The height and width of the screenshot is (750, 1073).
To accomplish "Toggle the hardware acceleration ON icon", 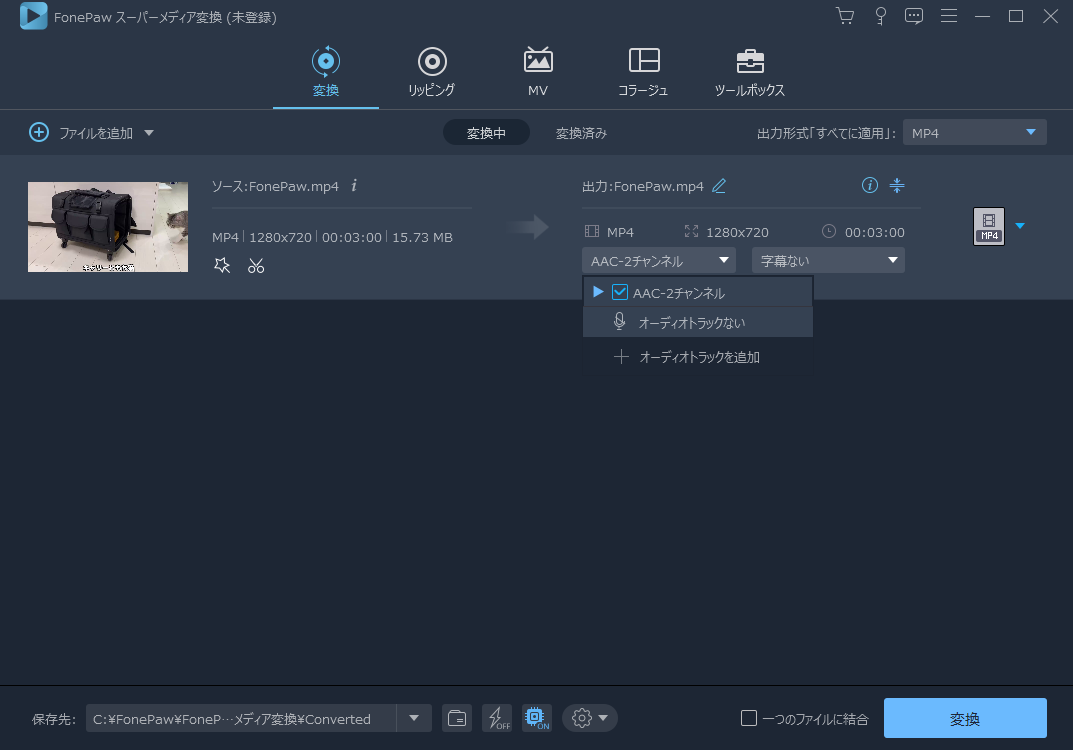I will [x=537, y=719].
